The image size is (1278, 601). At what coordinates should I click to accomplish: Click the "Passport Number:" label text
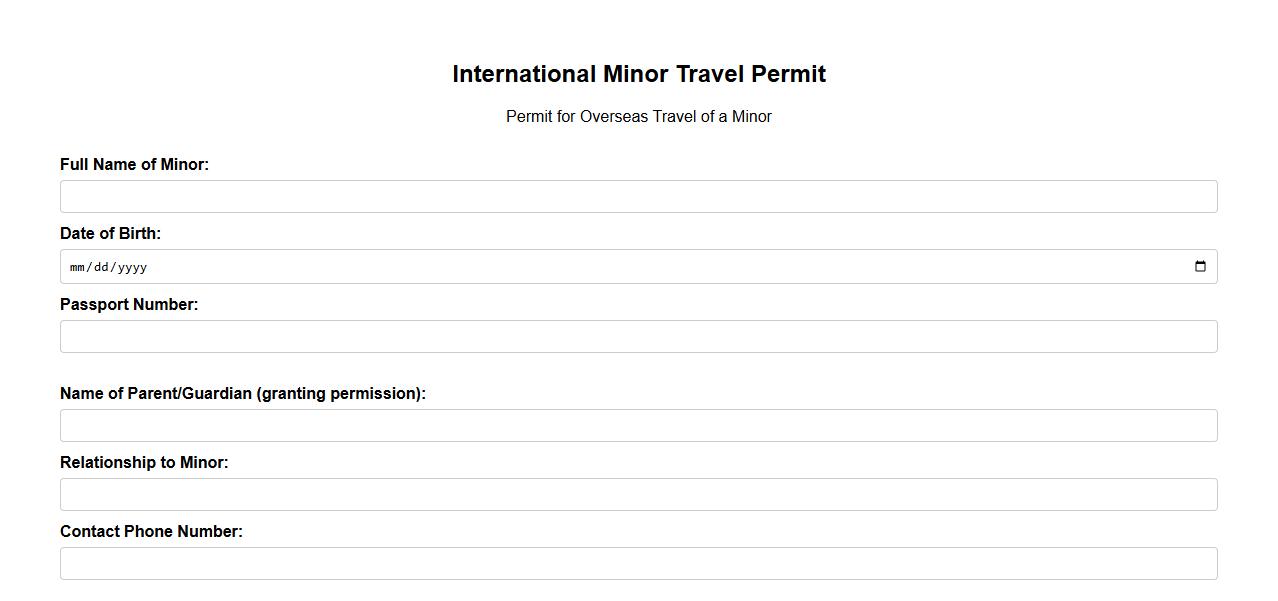(129, 304)
